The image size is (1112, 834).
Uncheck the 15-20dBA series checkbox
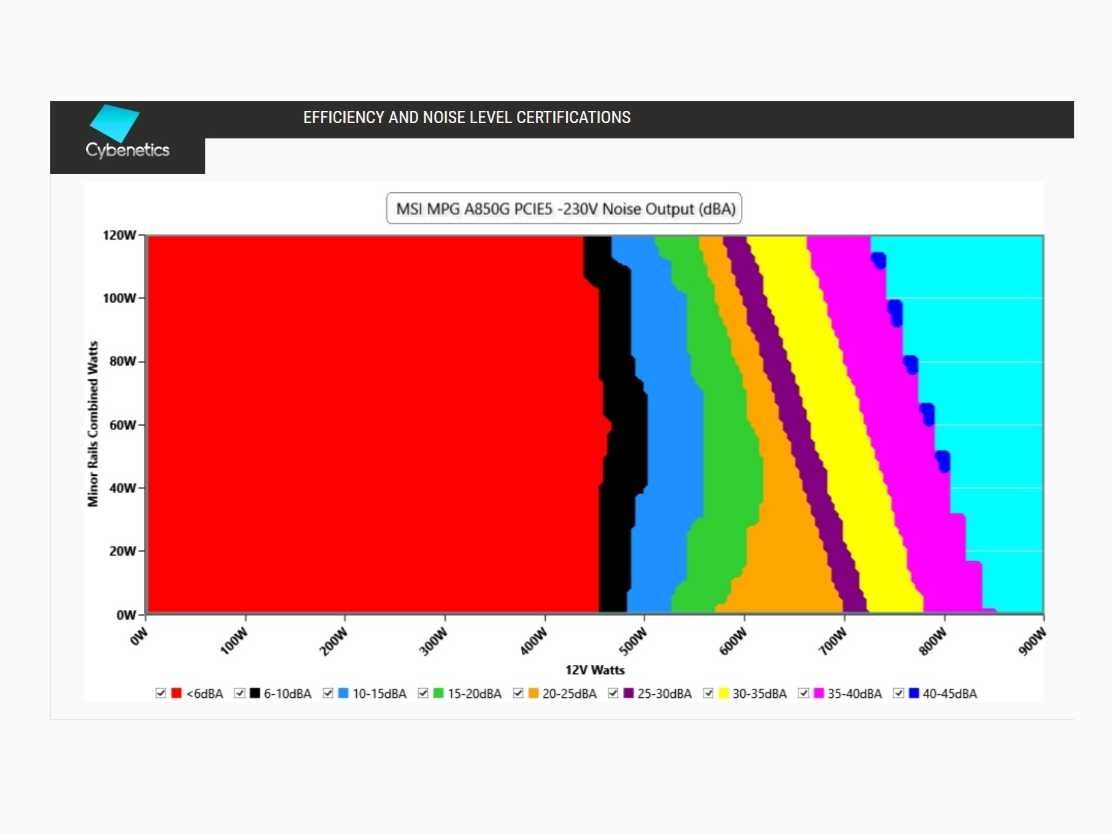(x=423, y=693)
